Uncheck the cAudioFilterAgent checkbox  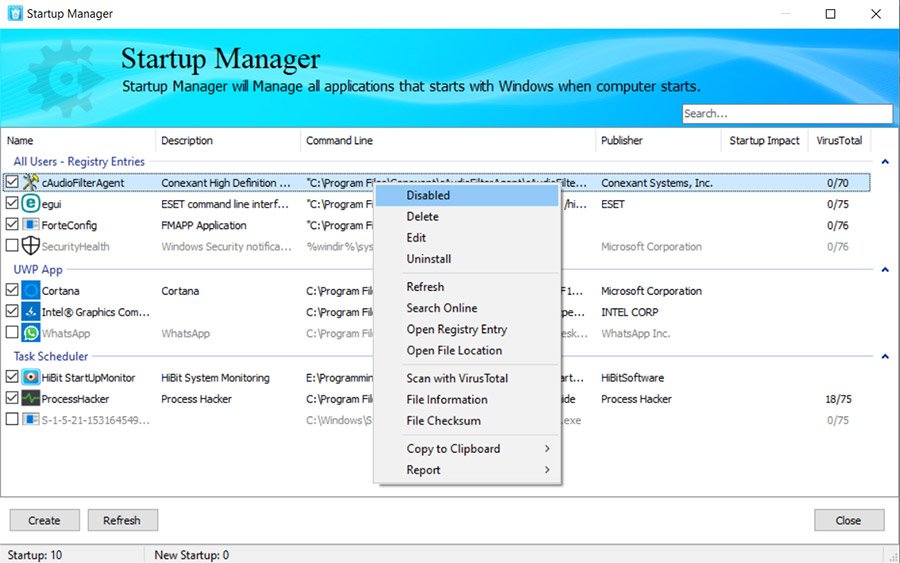point(11,182)
